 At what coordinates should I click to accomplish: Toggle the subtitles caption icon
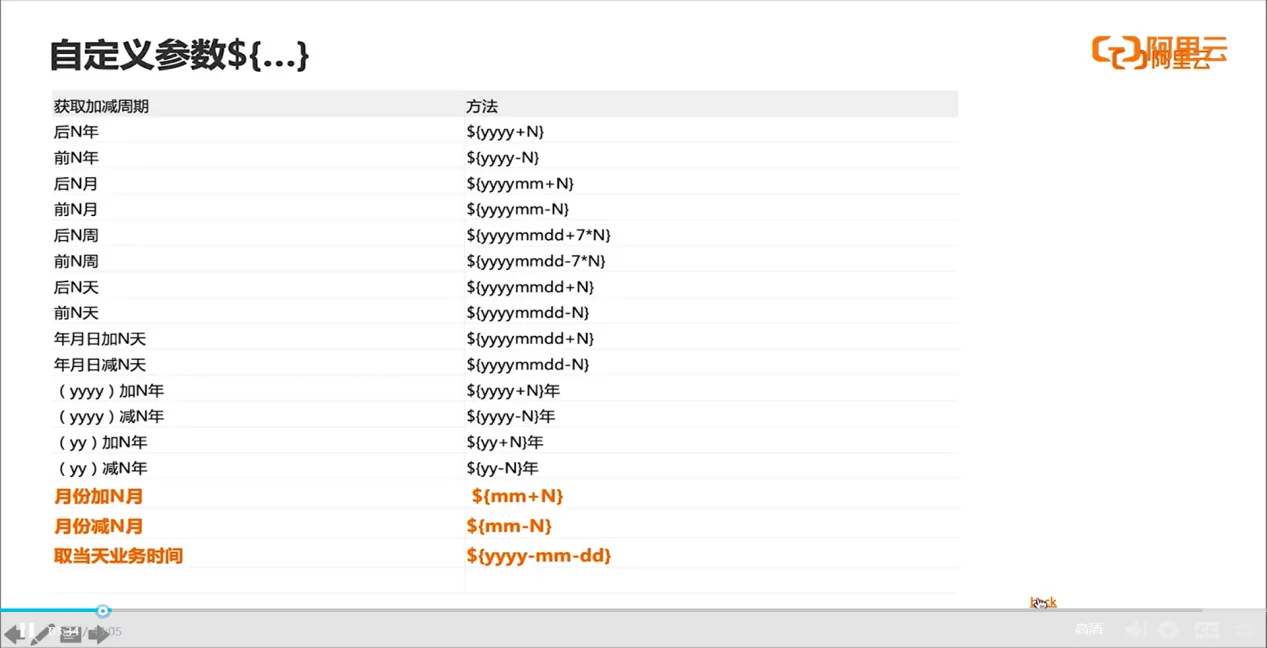pyautogui.click(x=1207, y=630)
